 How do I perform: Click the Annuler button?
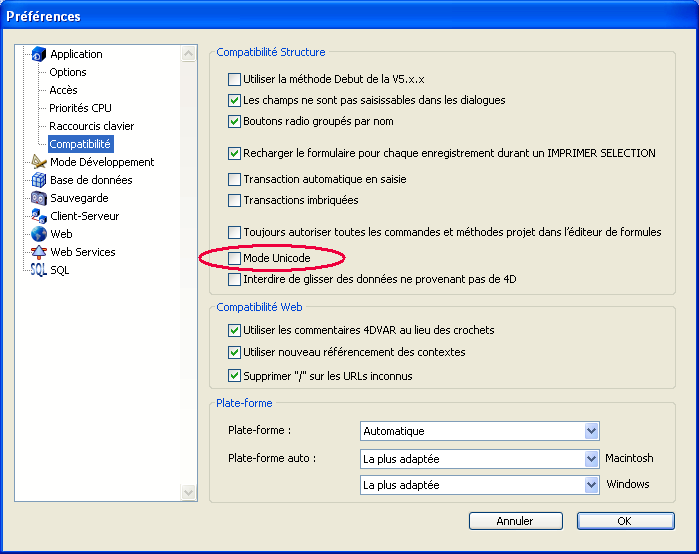pos(515,521)
